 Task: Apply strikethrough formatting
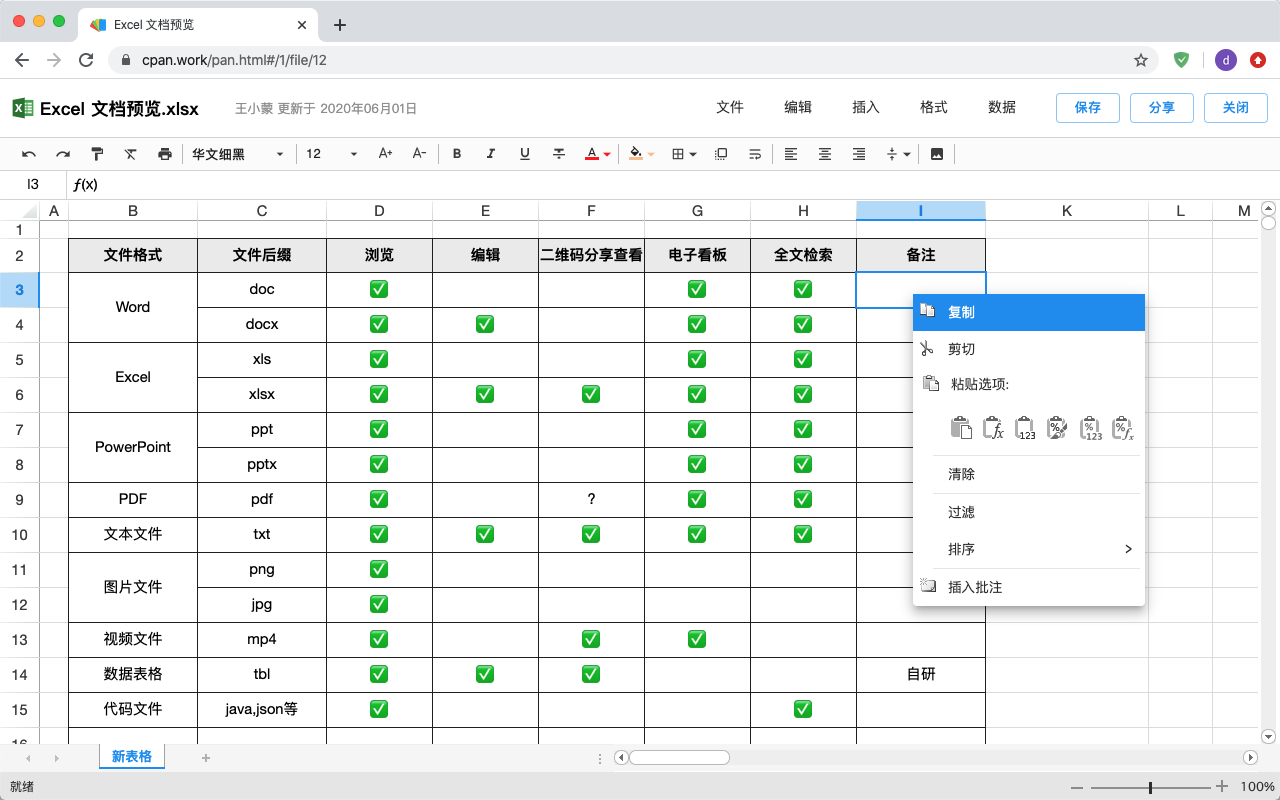559,154
